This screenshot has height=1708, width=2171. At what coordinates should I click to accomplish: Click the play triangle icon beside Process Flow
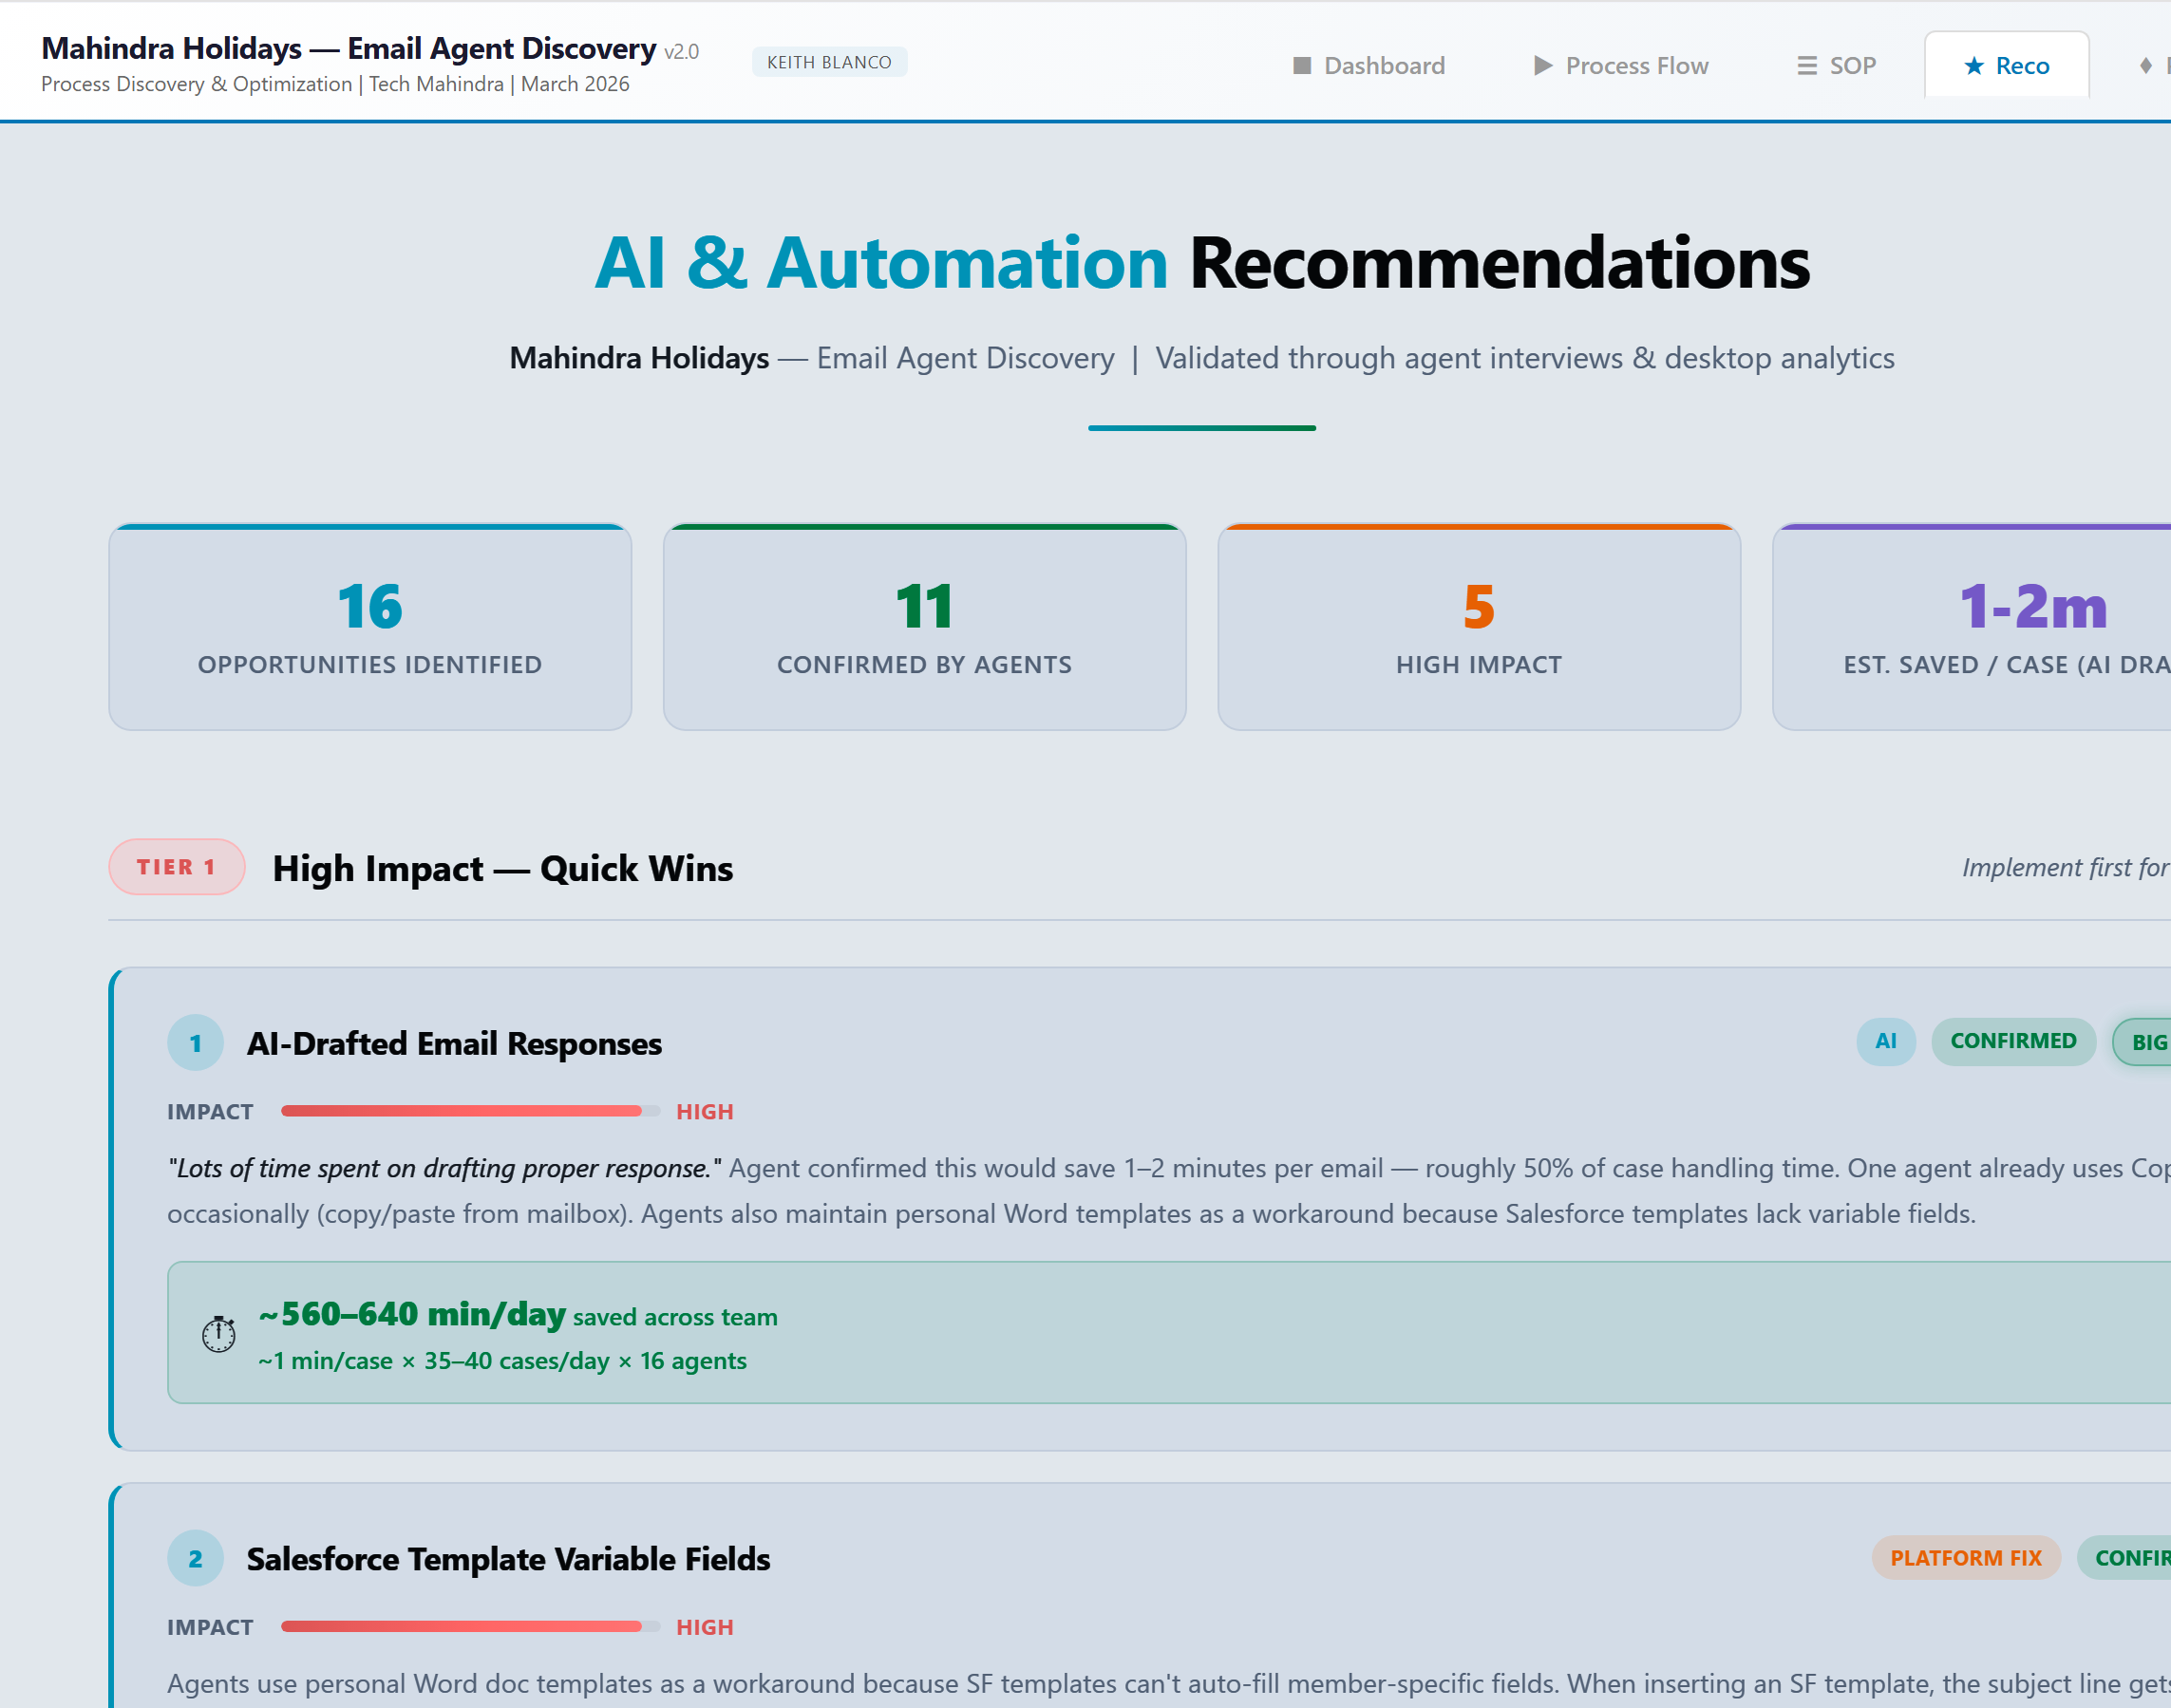pyautogui.click(x=1543, y=64)
